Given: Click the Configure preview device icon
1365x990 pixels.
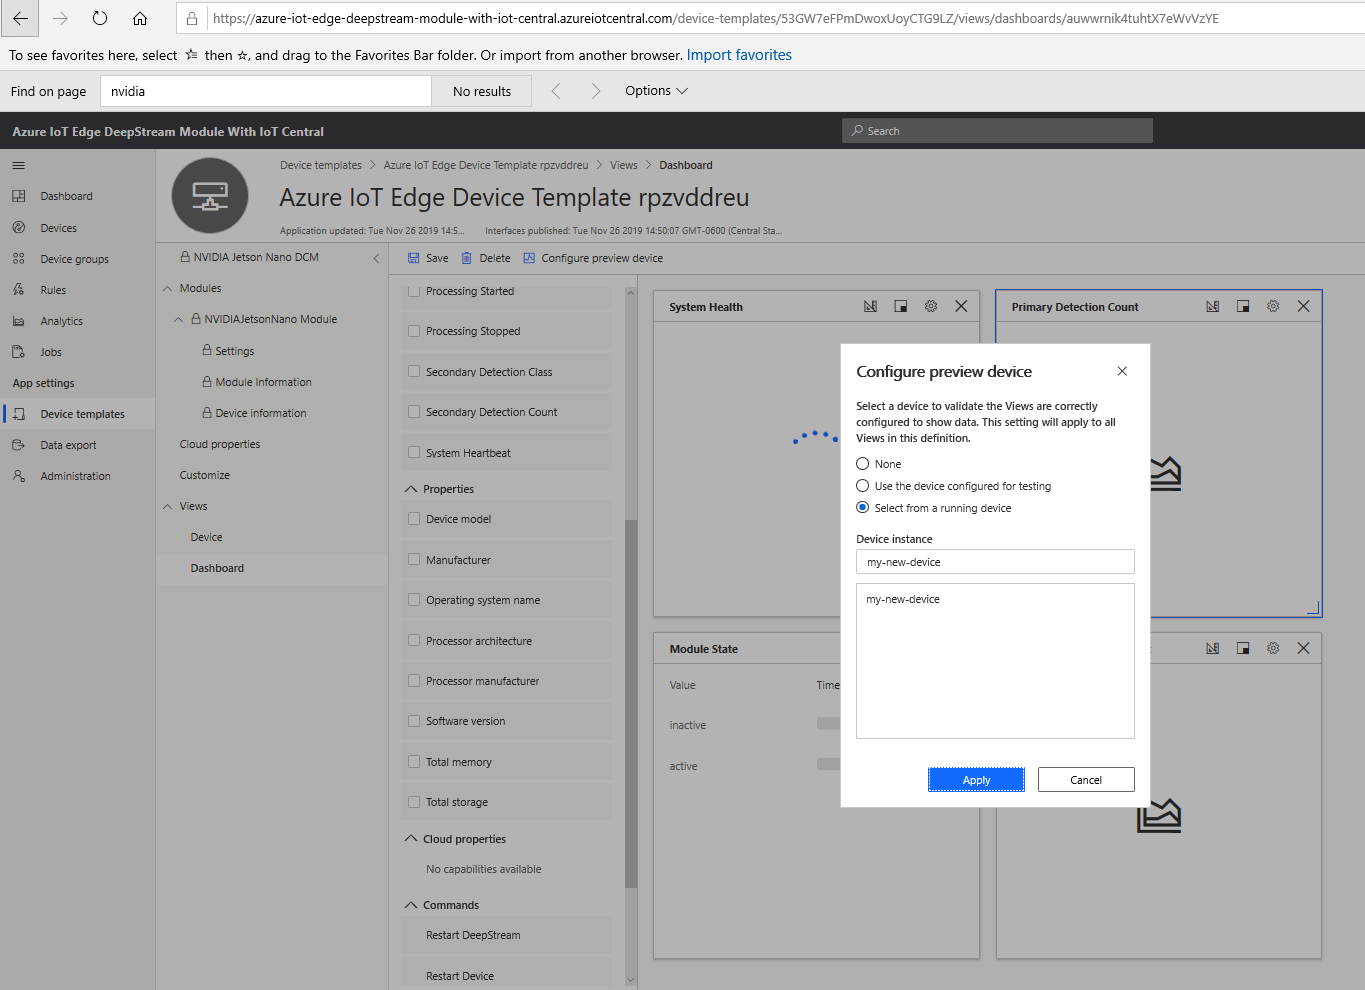Looking at the screenshot, I should tap(529, 258).
